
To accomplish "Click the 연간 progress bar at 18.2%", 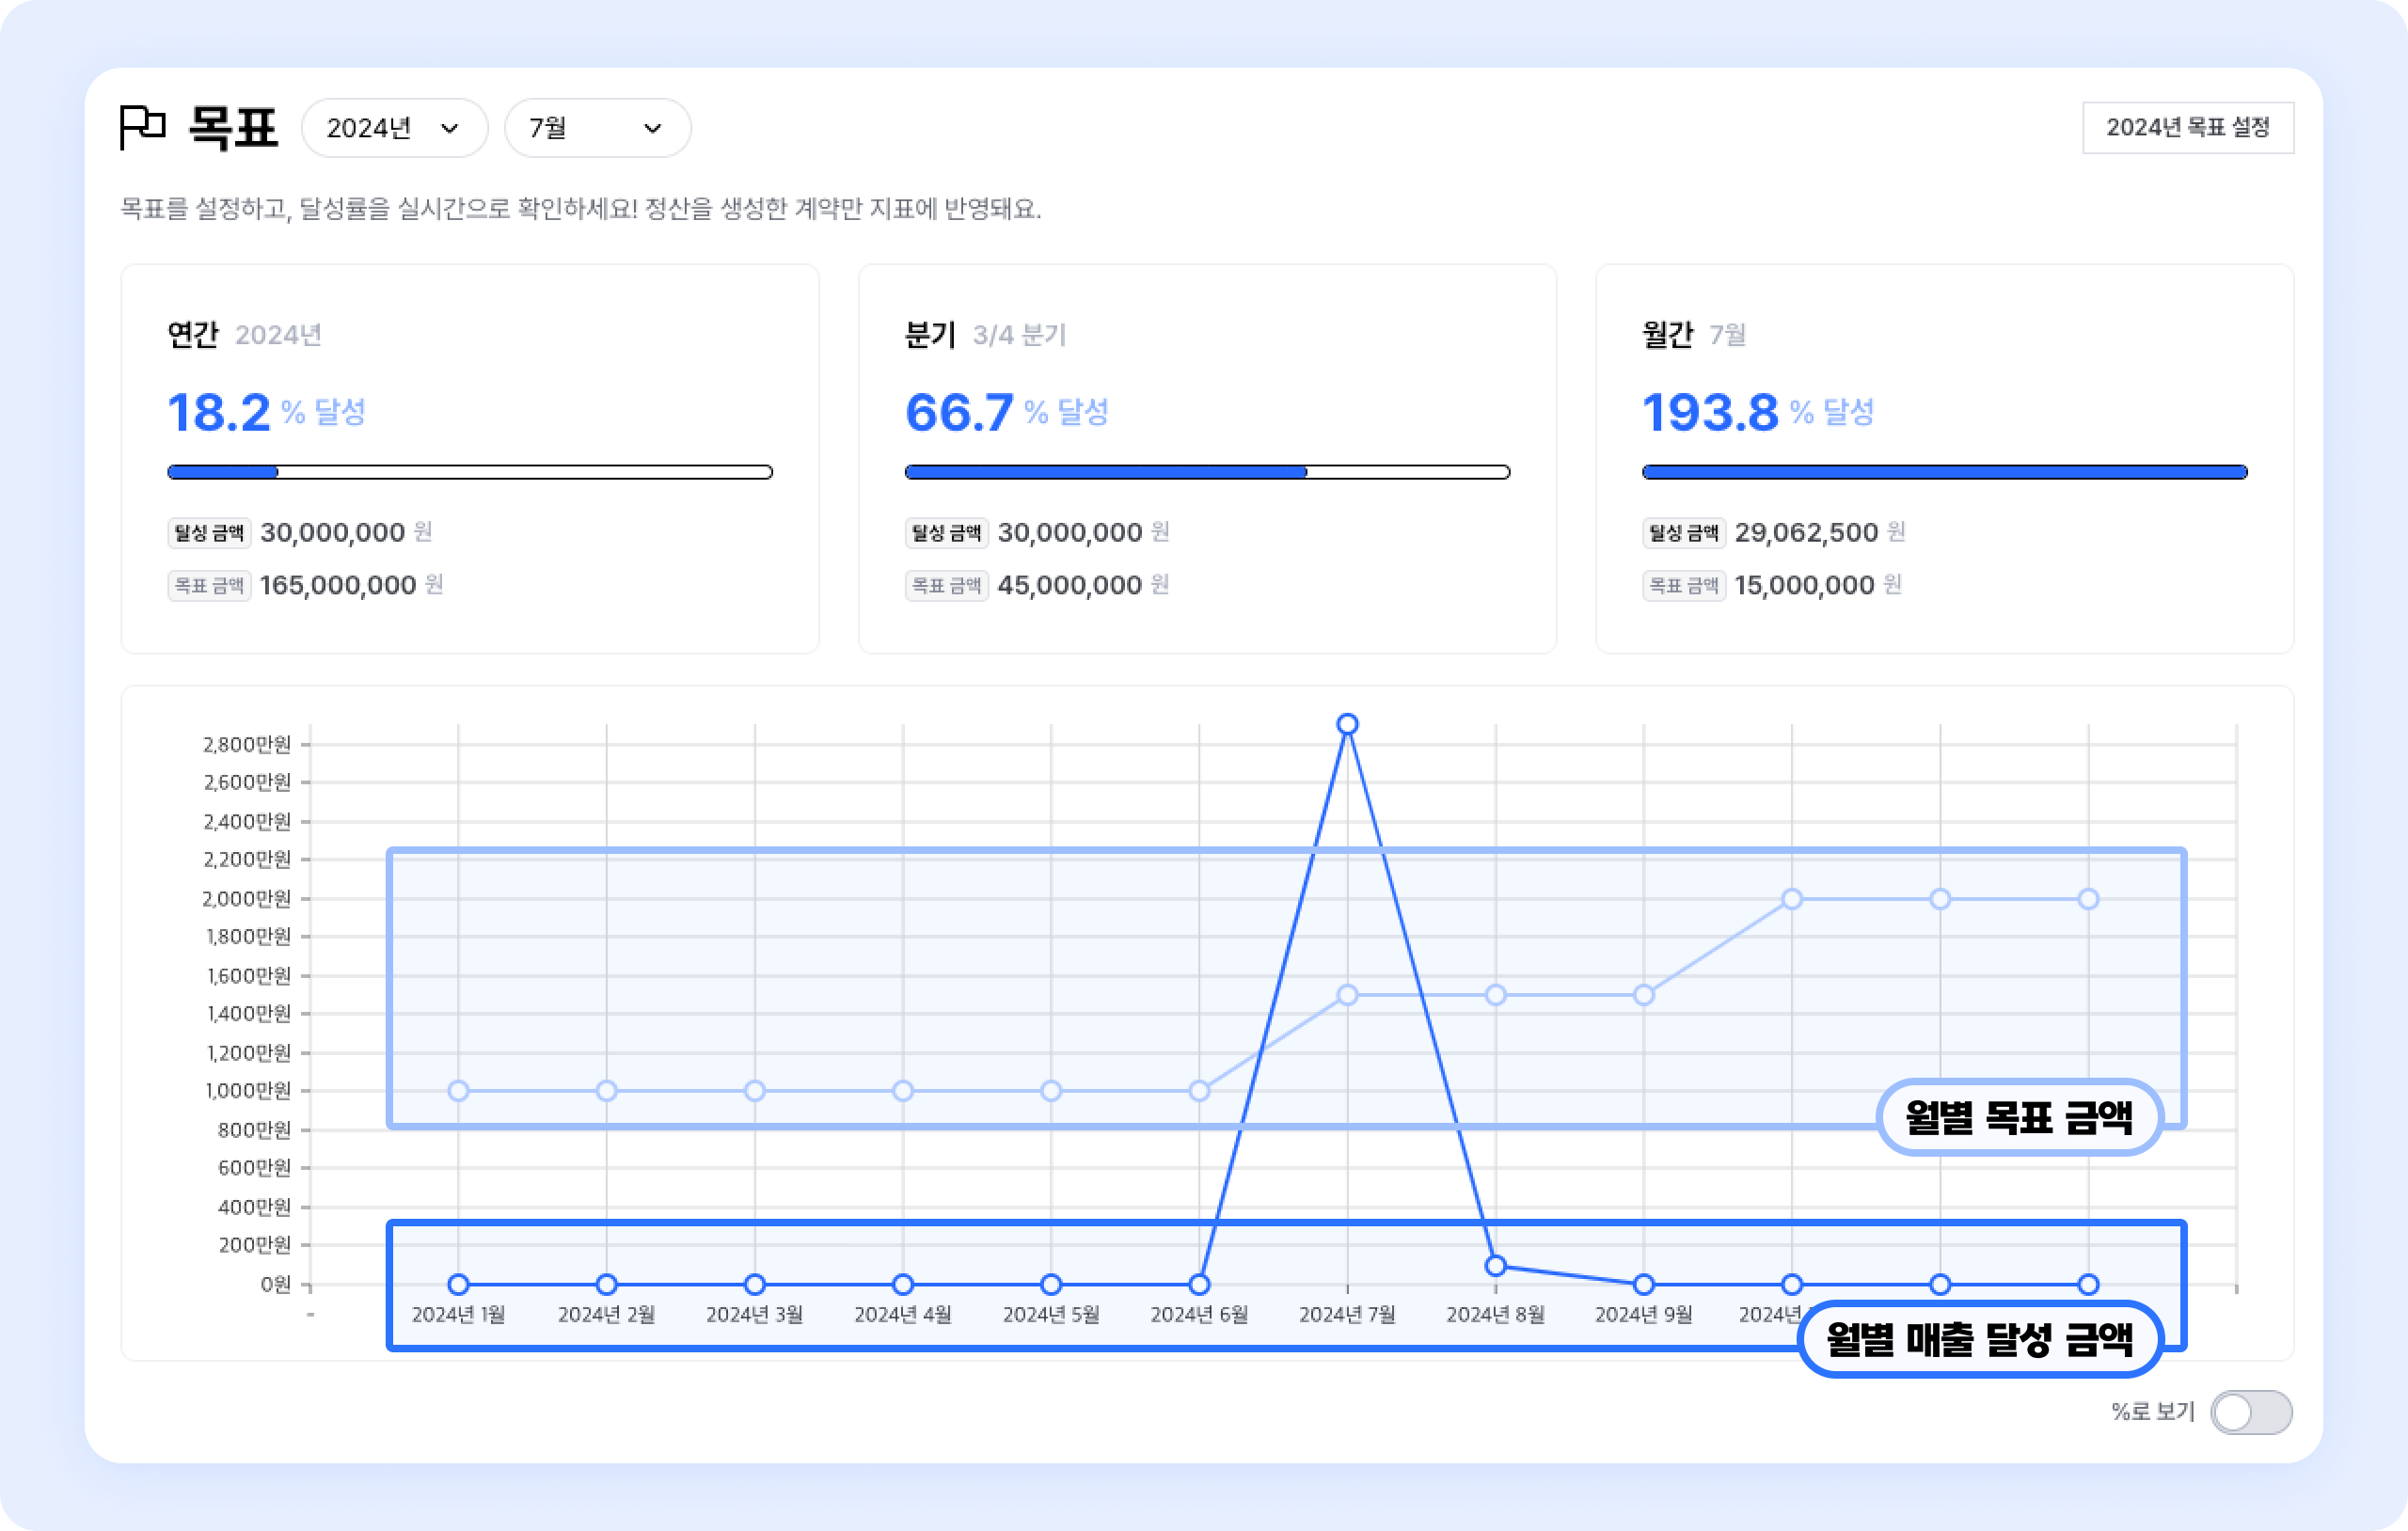I will [x=469, y=472].
